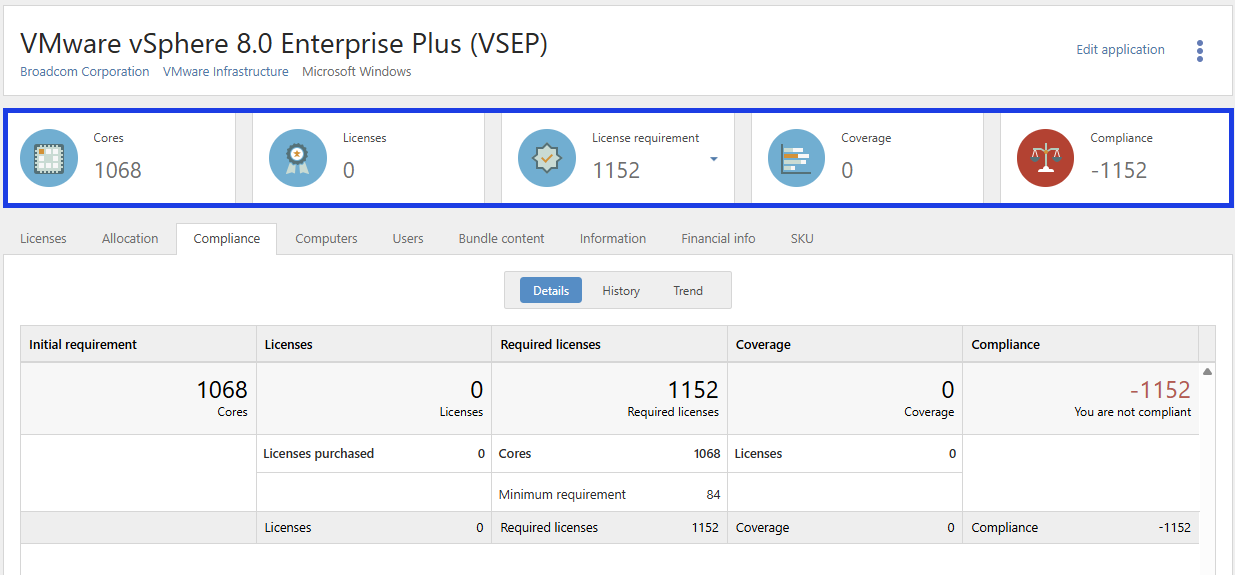The width and height of the screenshot is (1235, 575).
Task: Click Microsoft Windows label
Action: [x=357, y=72]
